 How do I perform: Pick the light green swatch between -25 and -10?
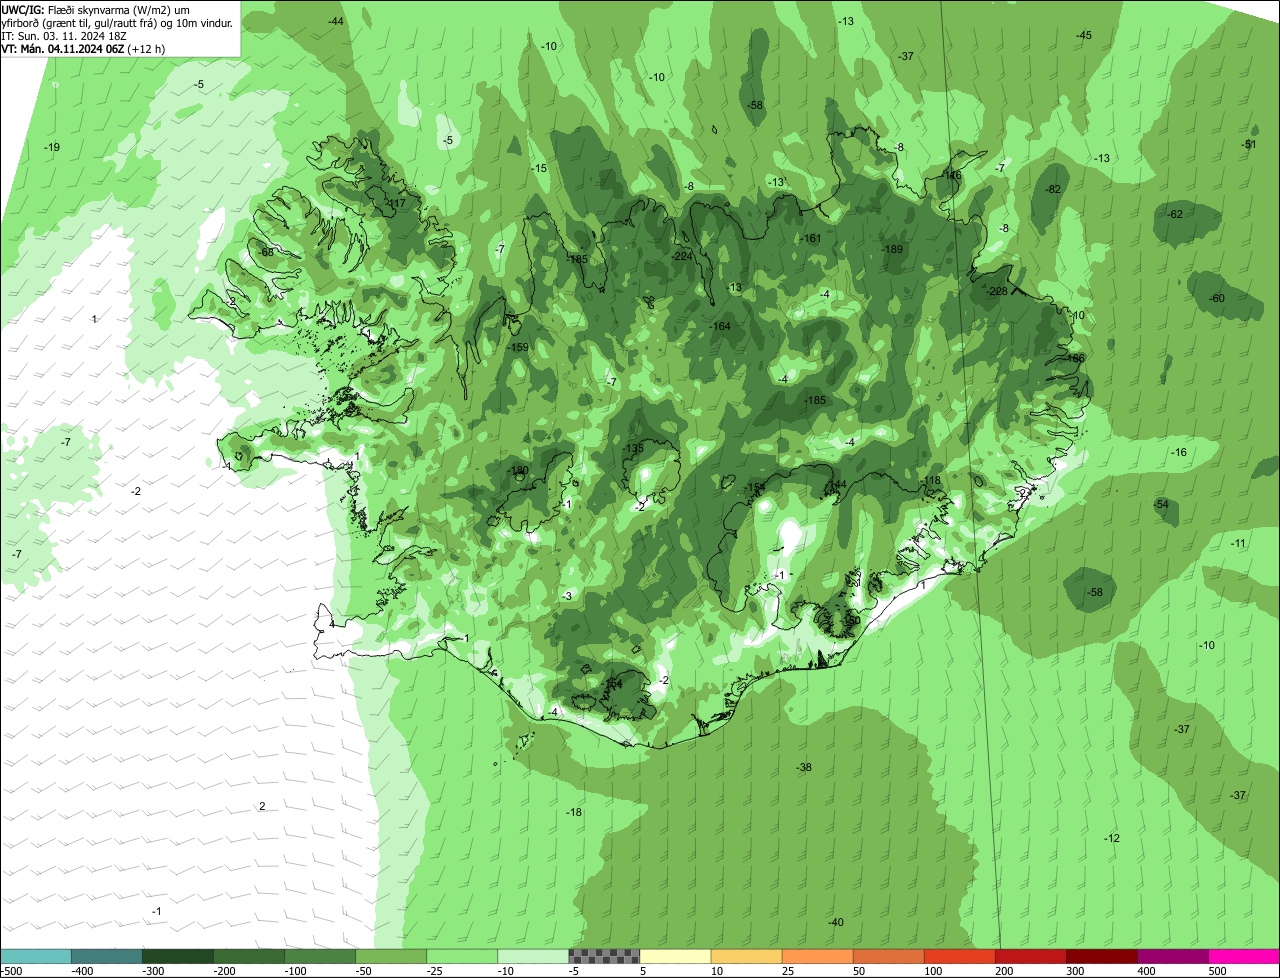pyautogui.click(x=462, y=956)
